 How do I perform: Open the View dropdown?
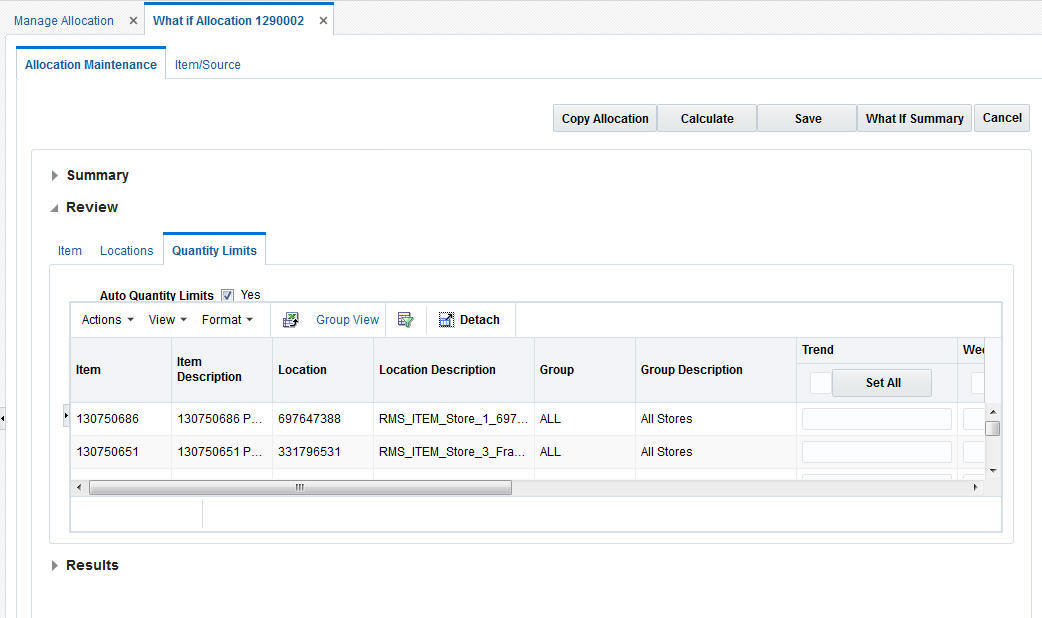click(166, 319)
